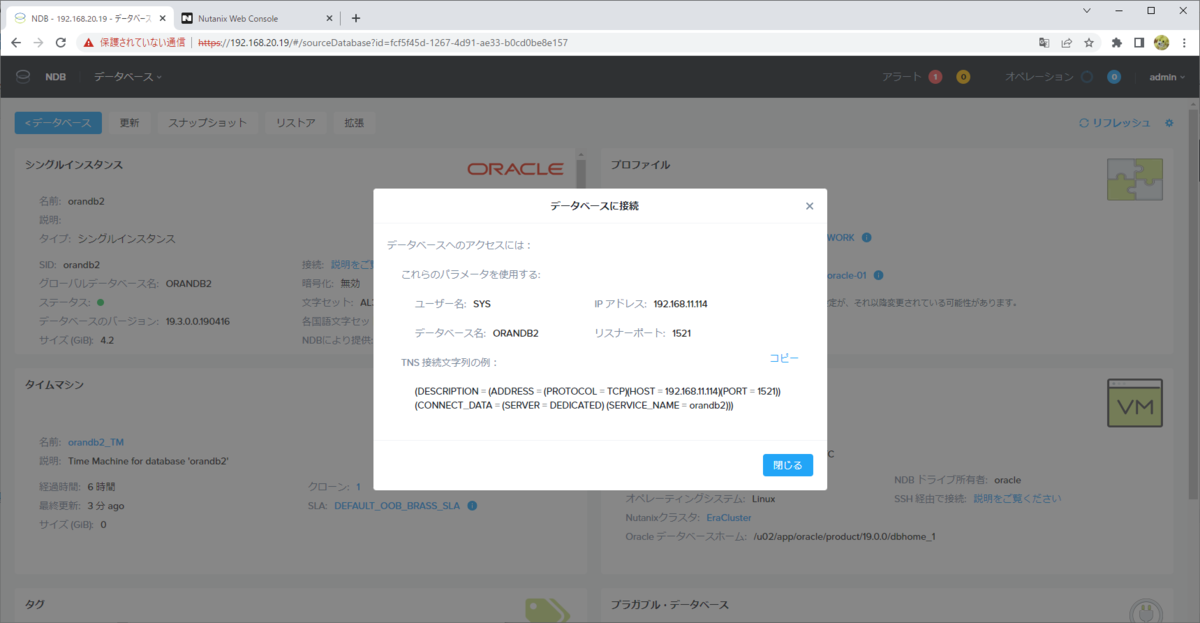Click the 拡張 button
The height and width of the screenshot is (623, 1200).
pyautogui.click(x=354, y=123)
